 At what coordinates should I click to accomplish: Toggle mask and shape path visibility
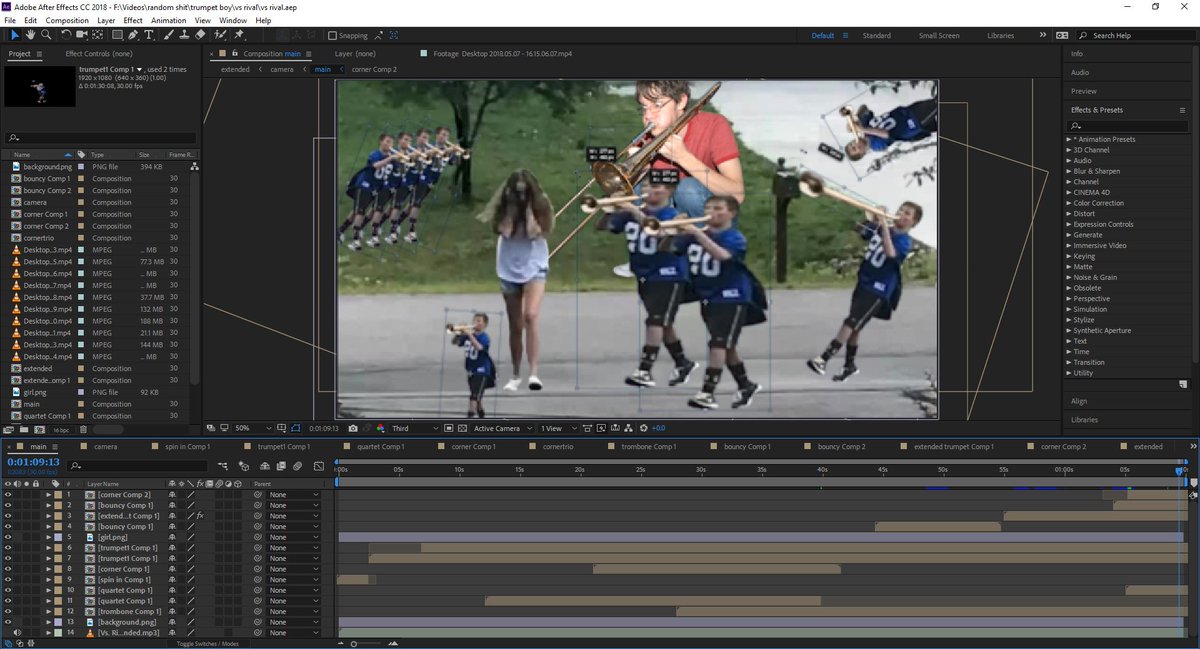[296, 428]
